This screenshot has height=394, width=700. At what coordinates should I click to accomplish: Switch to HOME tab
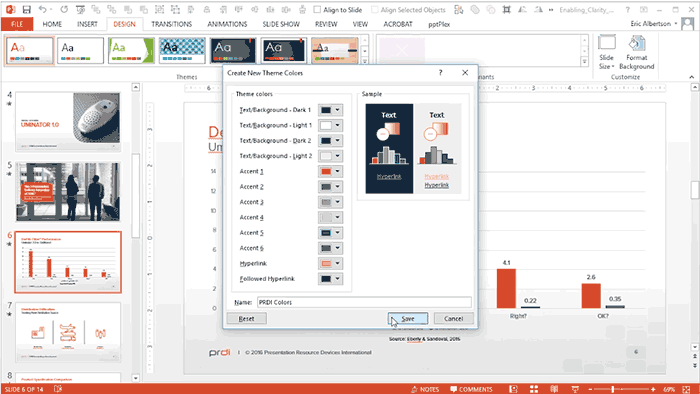point(52,24)
